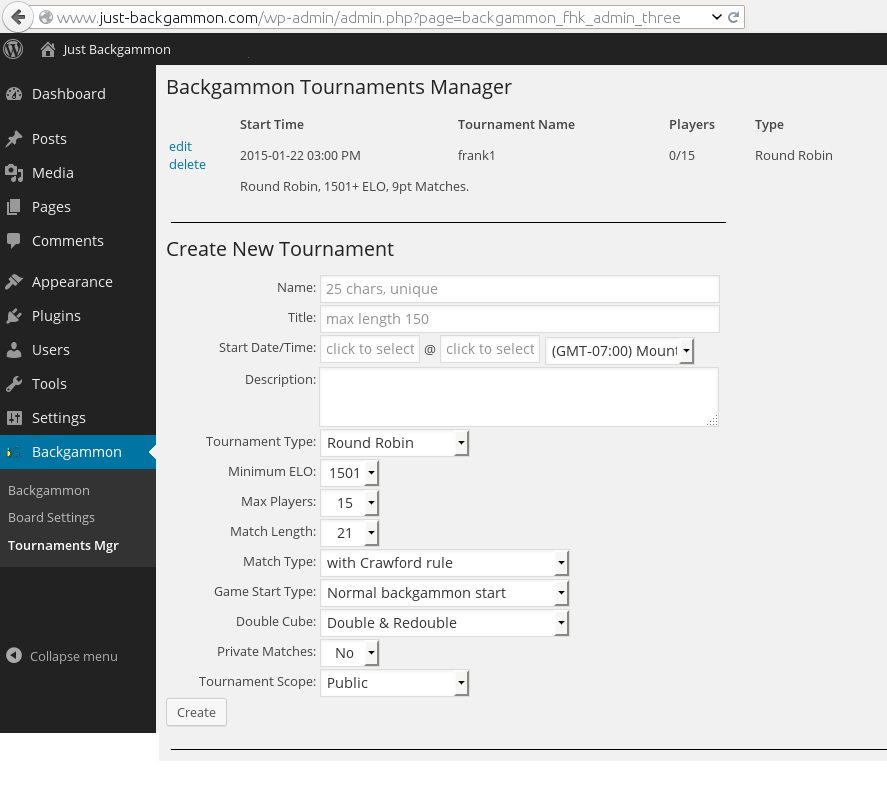The image size is (887, 807).
Task: Open Posts menu item
Action: point(49,139)
